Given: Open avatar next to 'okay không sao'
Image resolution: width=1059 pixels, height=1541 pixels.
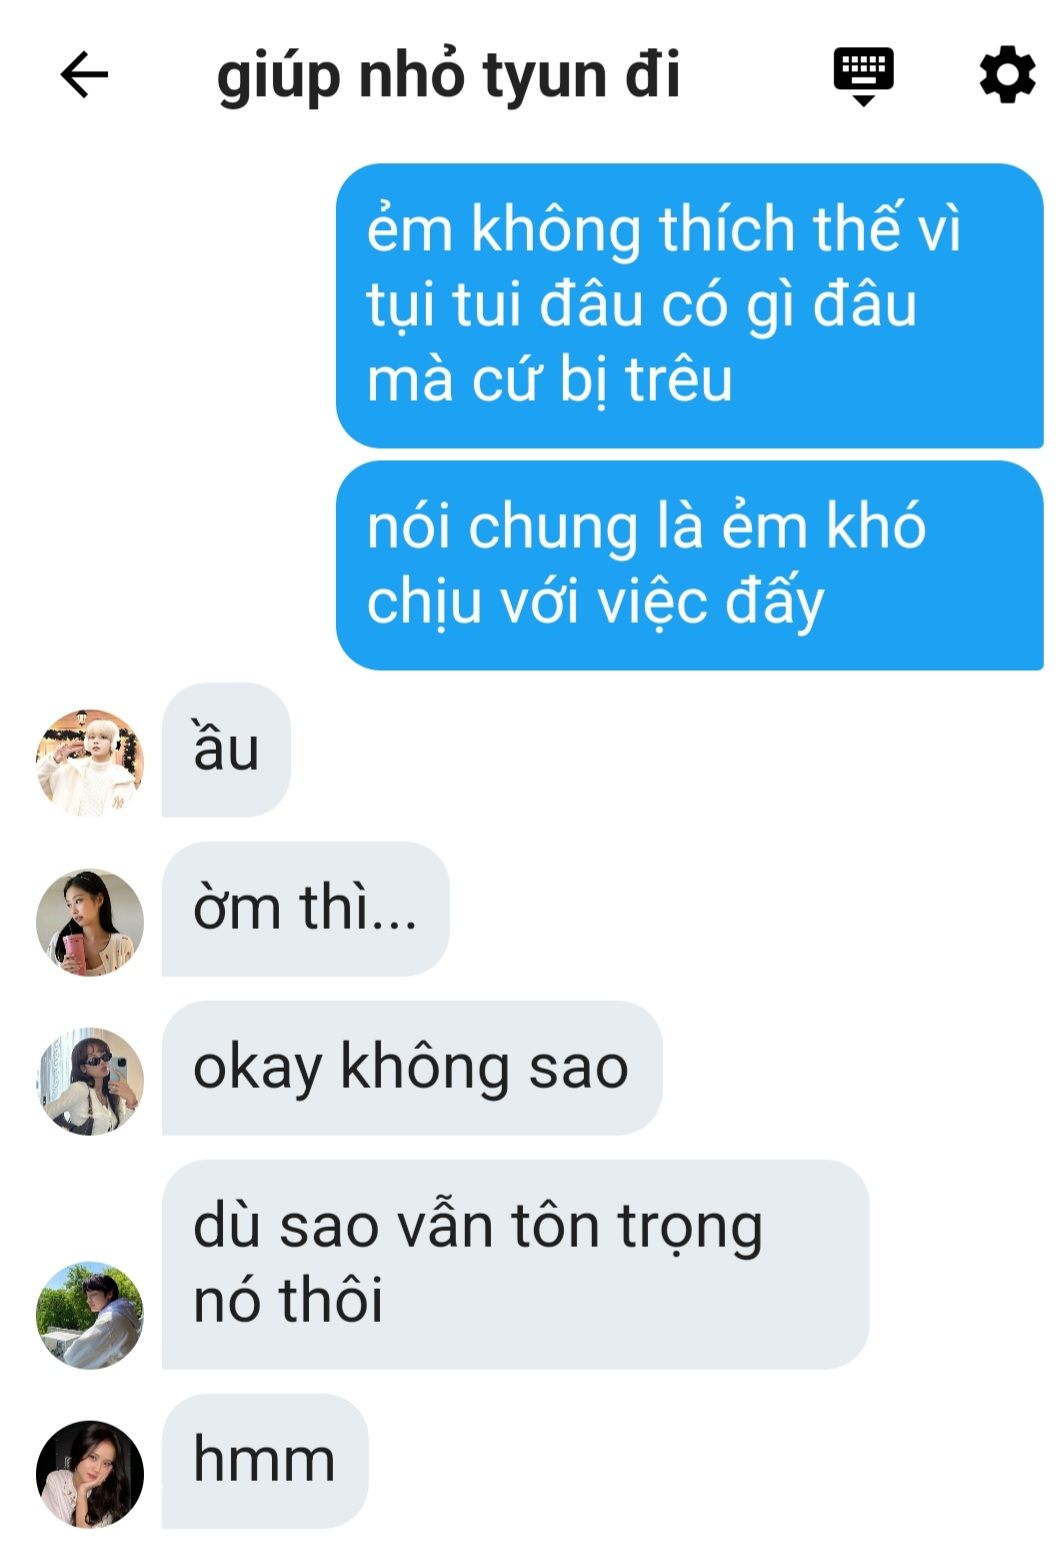Looking at the screenshot, I should point(90,1081).
